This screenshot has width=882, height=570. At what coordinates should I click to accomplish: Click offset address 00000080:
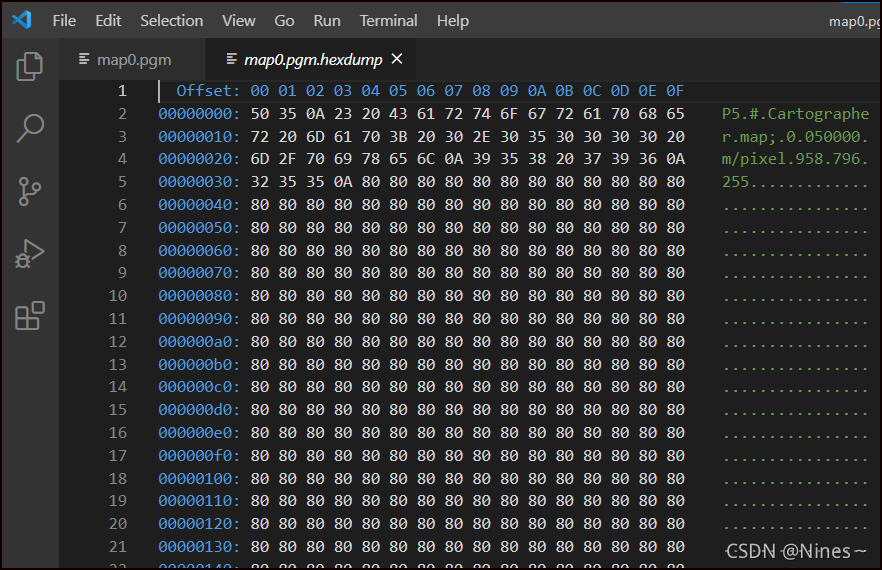click(x=199, y=295)
